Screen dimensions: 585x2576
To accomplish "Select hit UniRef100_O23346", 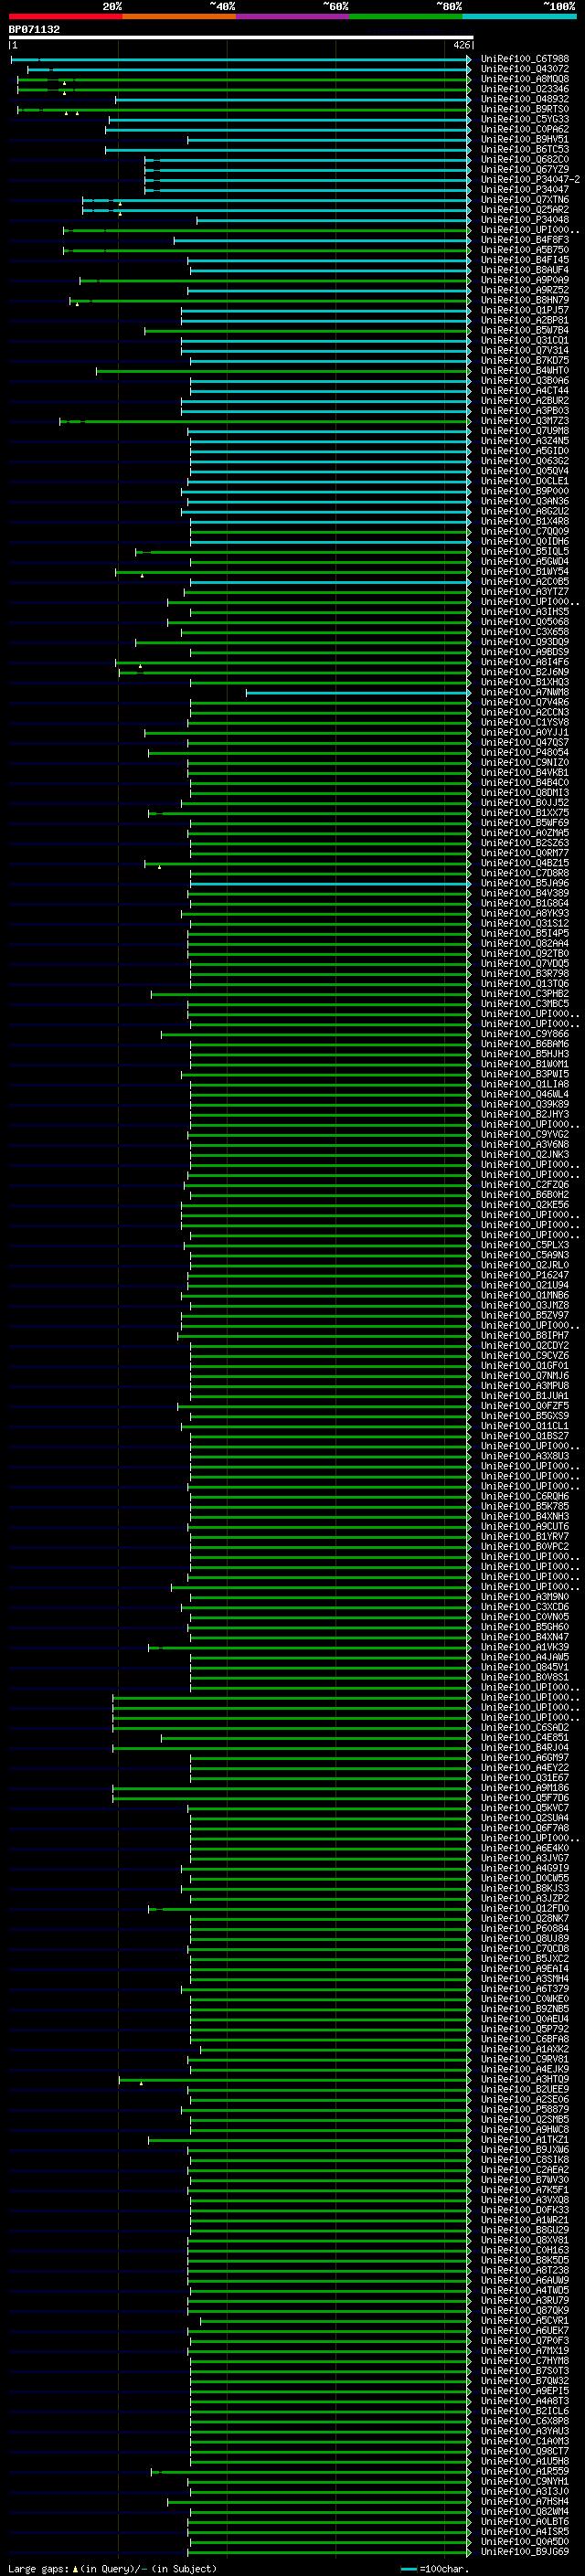I will (525, 89).
